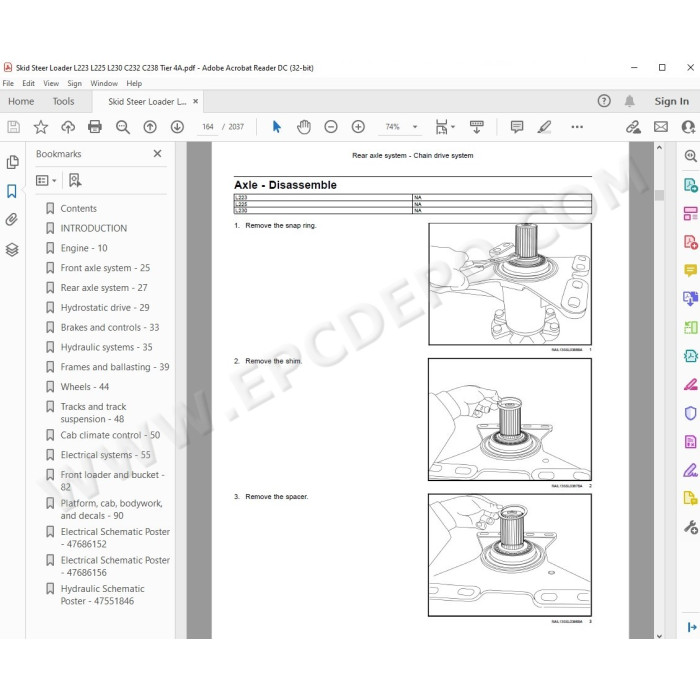Activate the Hand pan tool
The width and height of the screenshot is (700, 700).
[304, 127]
